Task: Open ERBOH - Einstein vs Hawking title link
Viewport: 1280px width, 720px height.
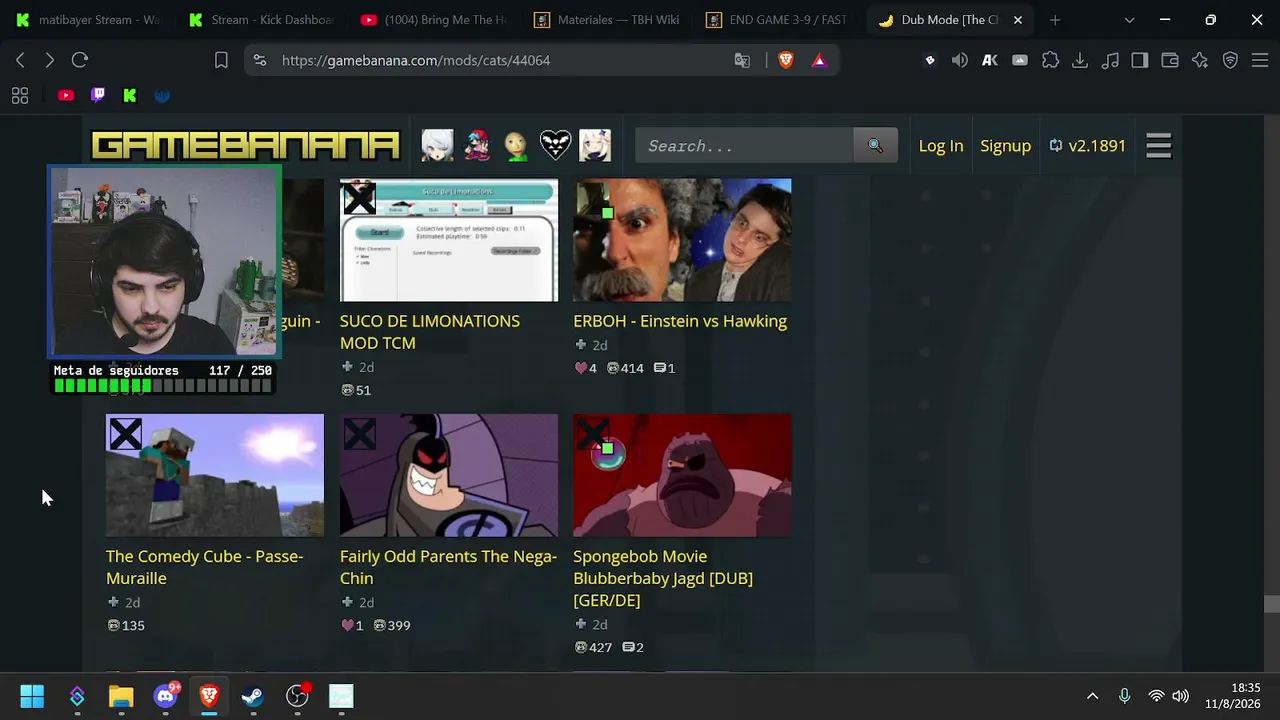Action: pyautogui.click(x=680, y=321)
